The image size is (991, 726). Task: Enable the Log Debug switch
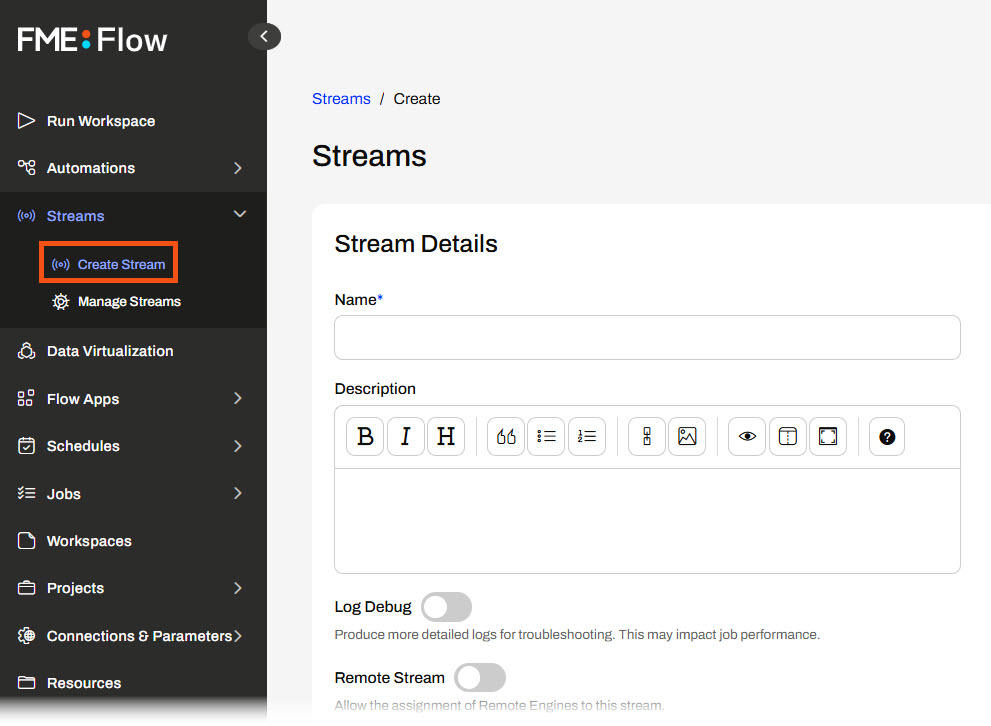tap(446, 607)
